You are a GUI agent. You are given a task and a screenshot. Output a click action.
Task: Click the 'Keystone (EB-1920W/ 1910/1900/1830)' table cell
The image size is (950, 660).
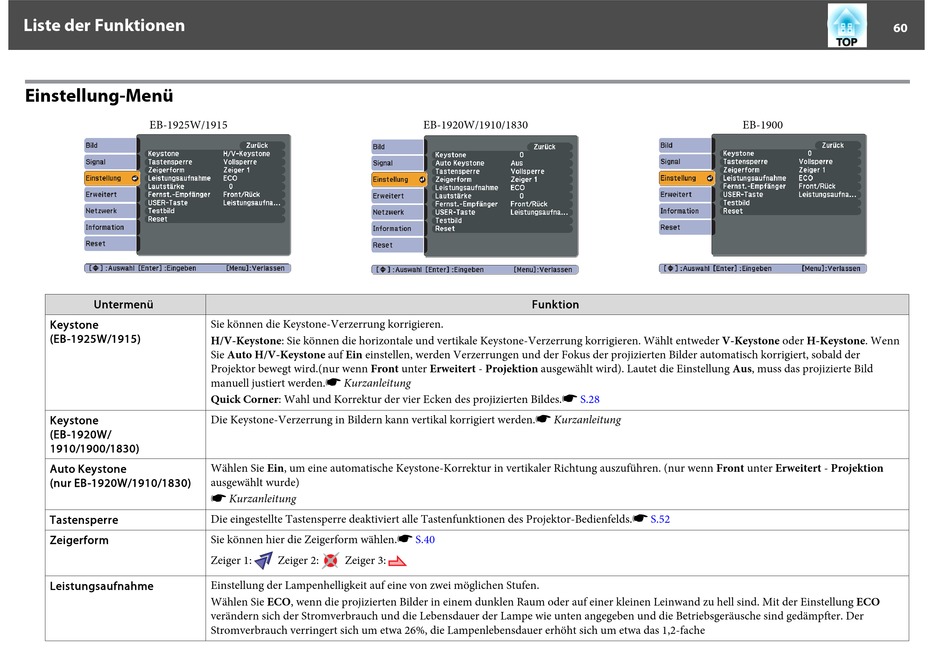coord(125,435)
